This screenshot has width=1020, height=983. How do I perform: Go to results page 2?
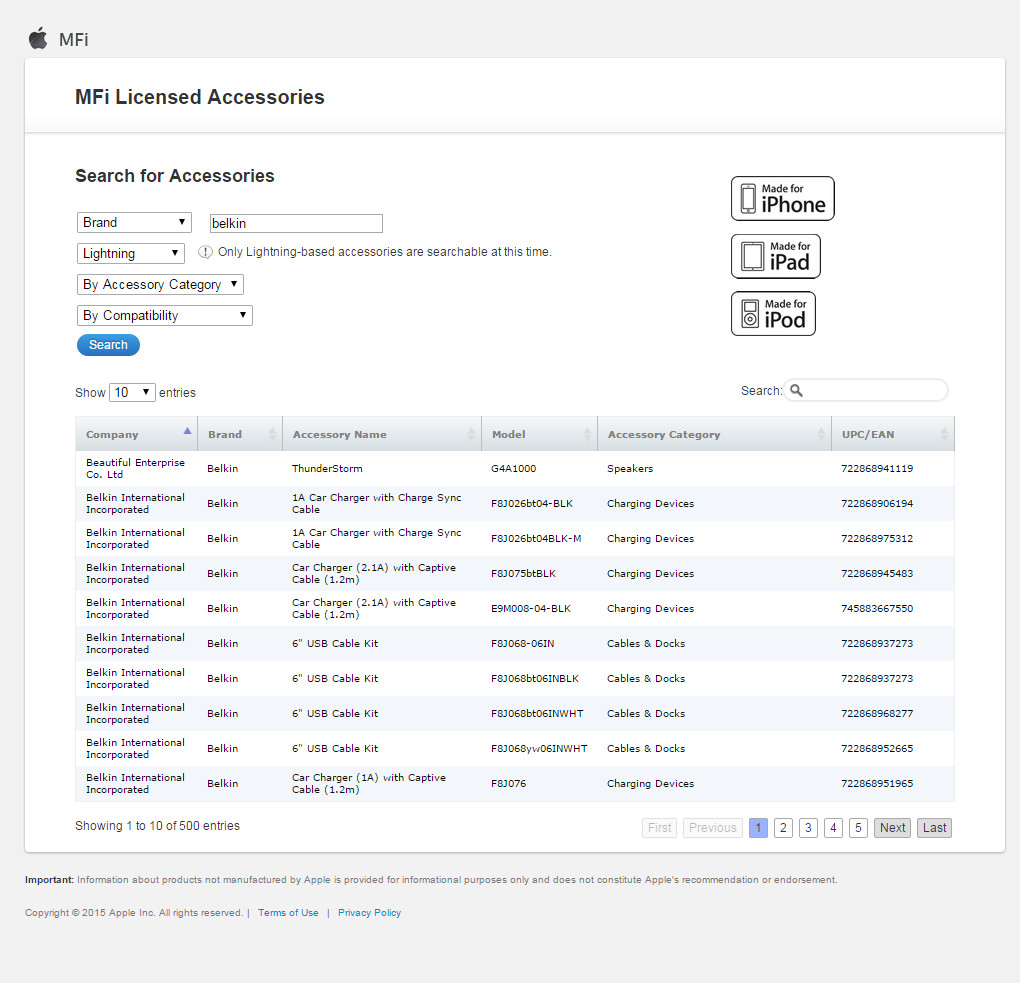[783, 828]
